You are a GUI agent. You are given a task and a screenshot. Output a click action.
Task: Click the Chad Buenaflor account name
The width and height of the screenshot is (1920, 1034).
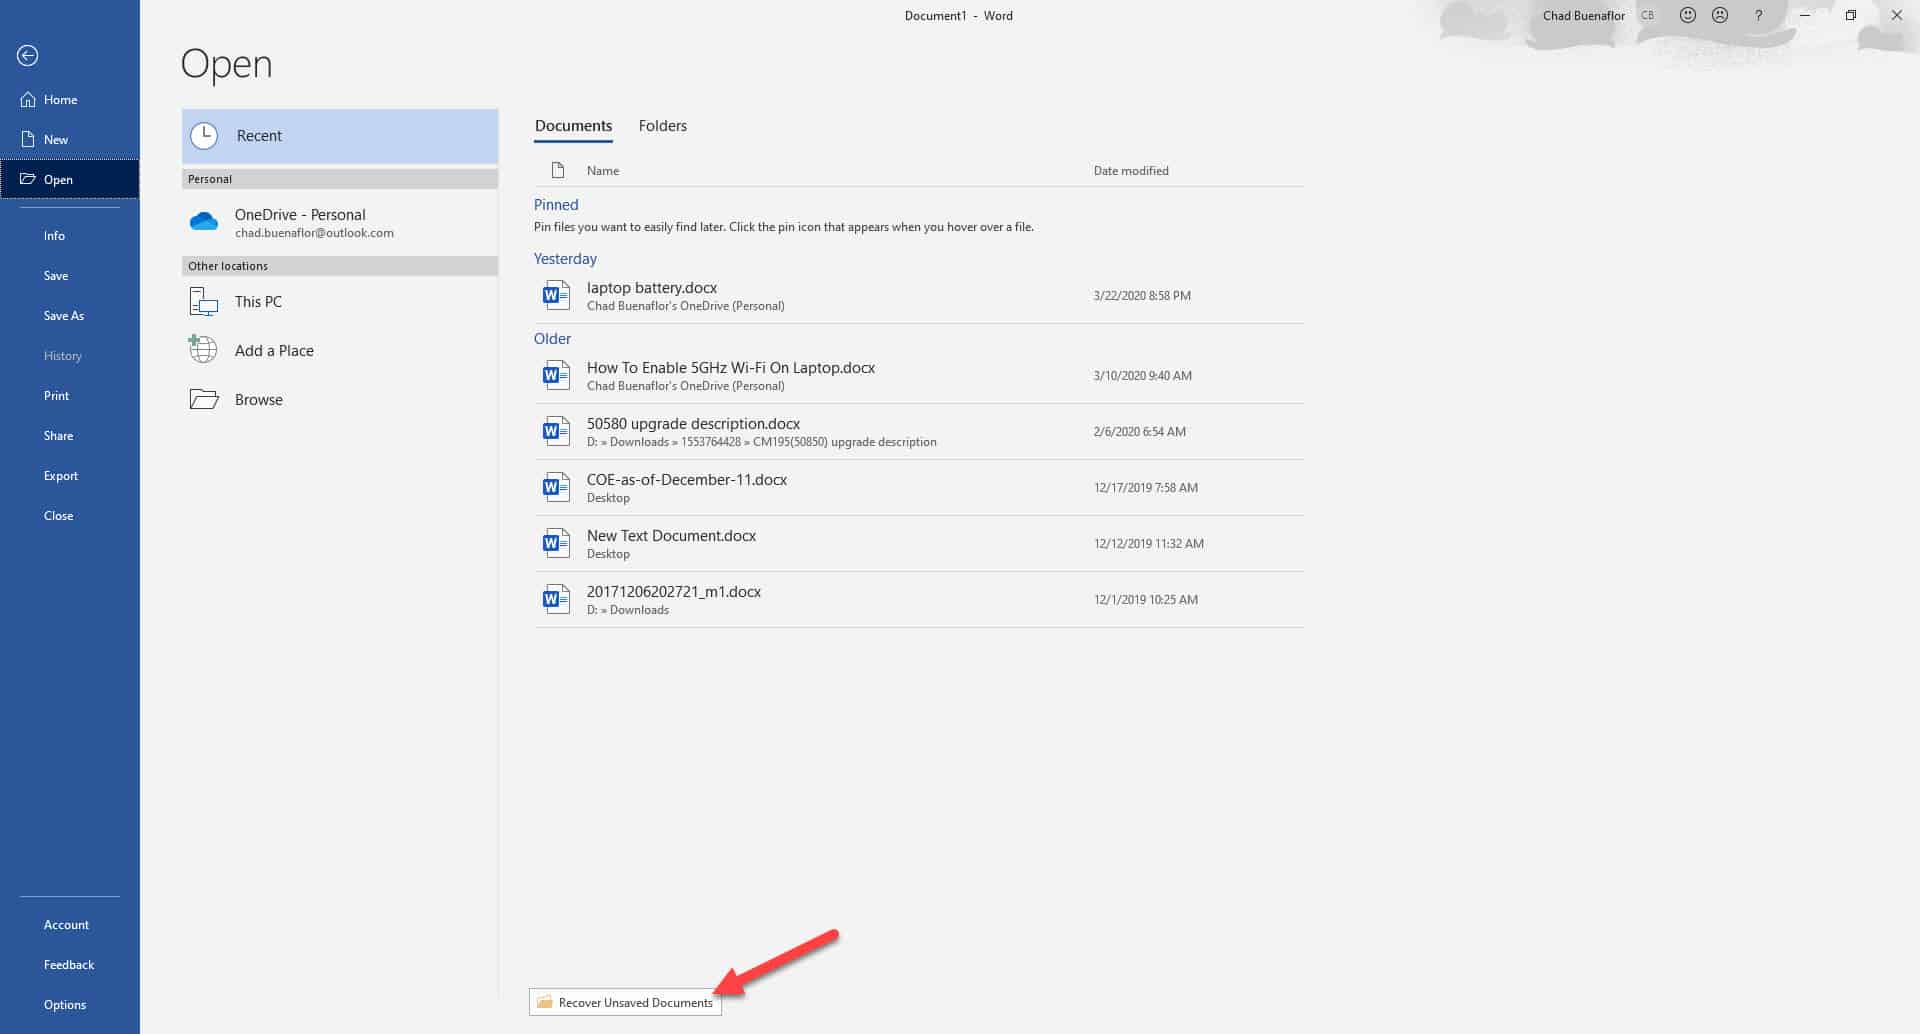[1583, 15]
